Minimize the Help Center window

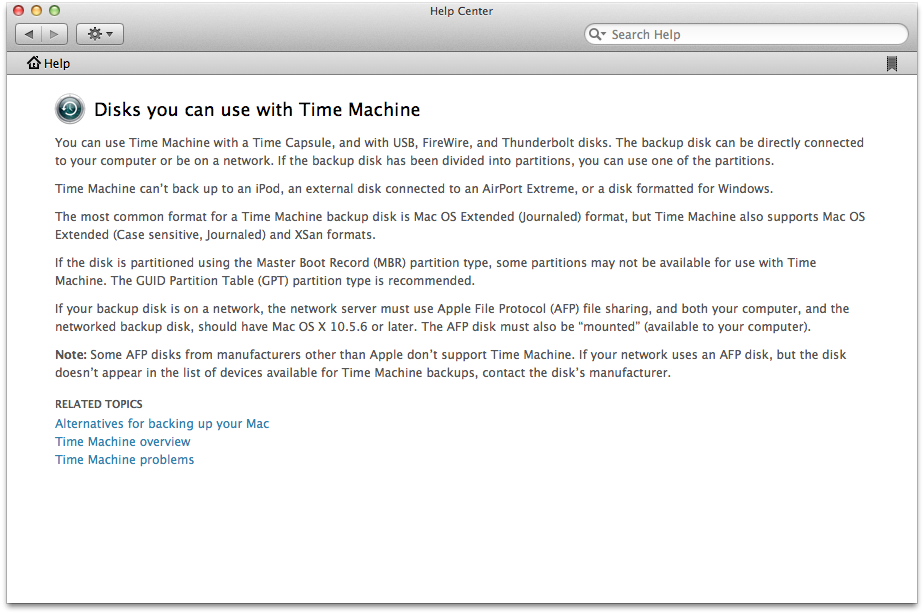coord(37,11)
